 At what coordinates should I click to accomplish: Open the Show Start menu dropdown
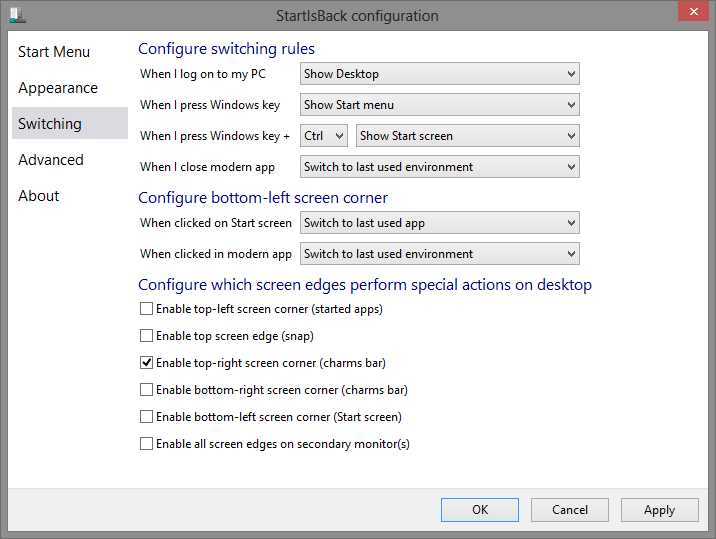[x=440, y=105]
